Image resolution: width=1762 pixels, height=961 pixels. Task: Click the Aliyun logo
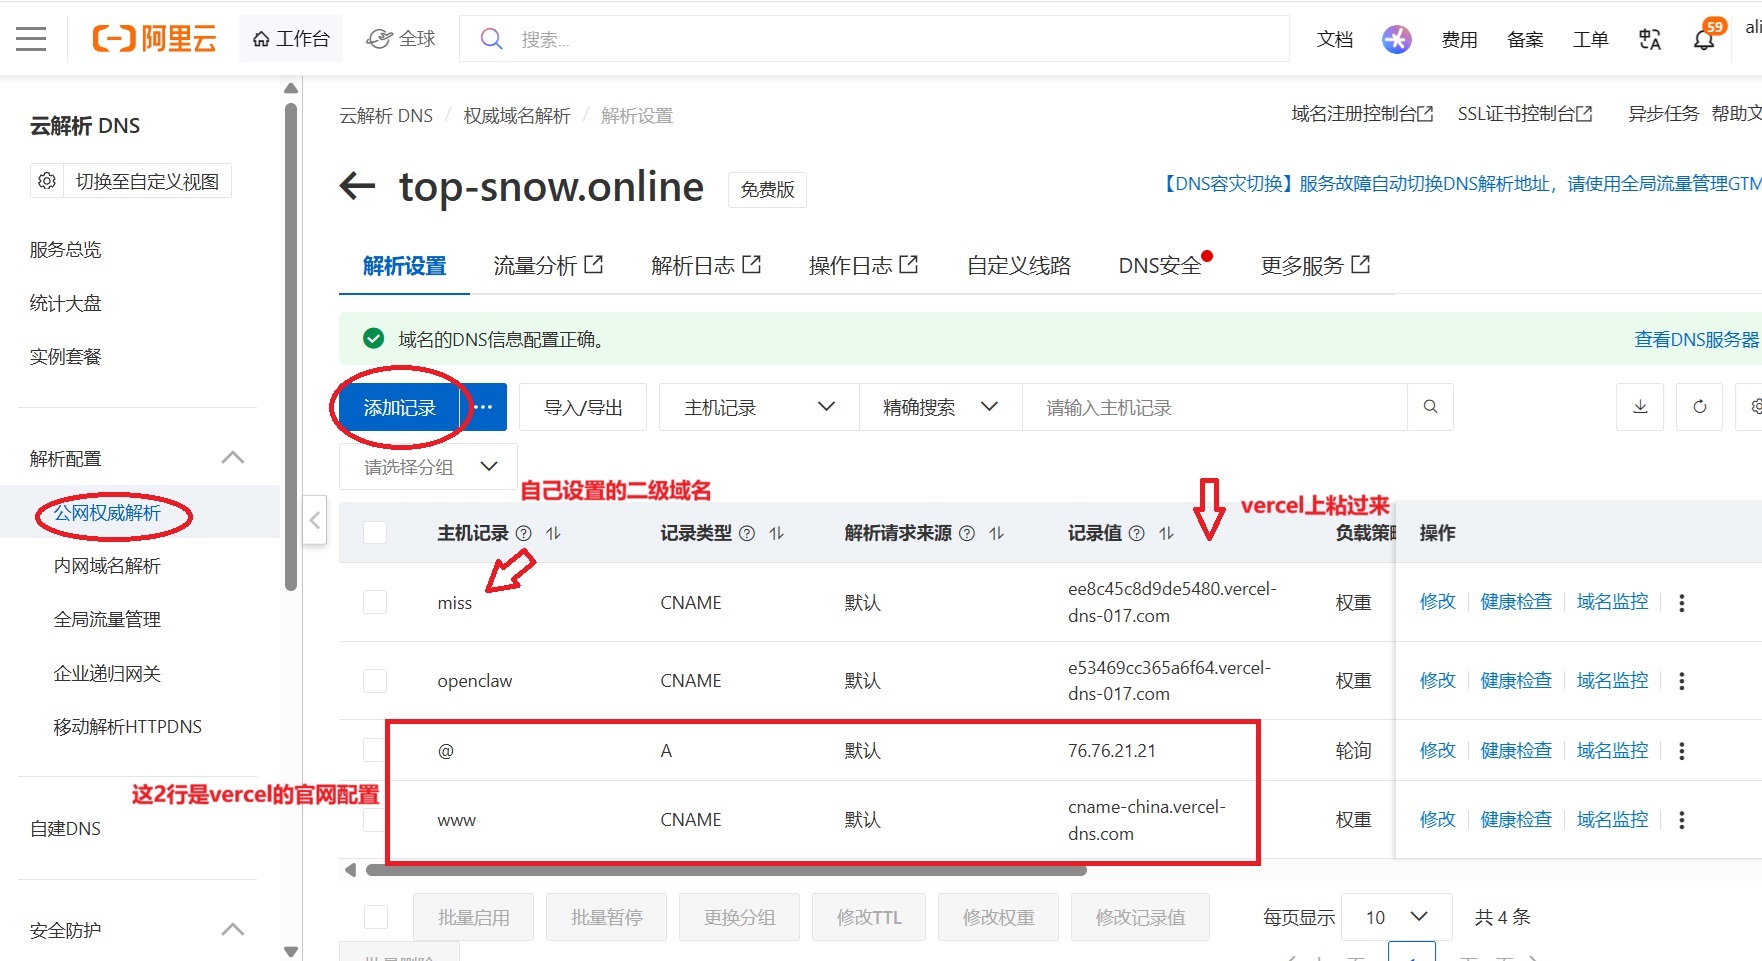(x=155, y=39)
